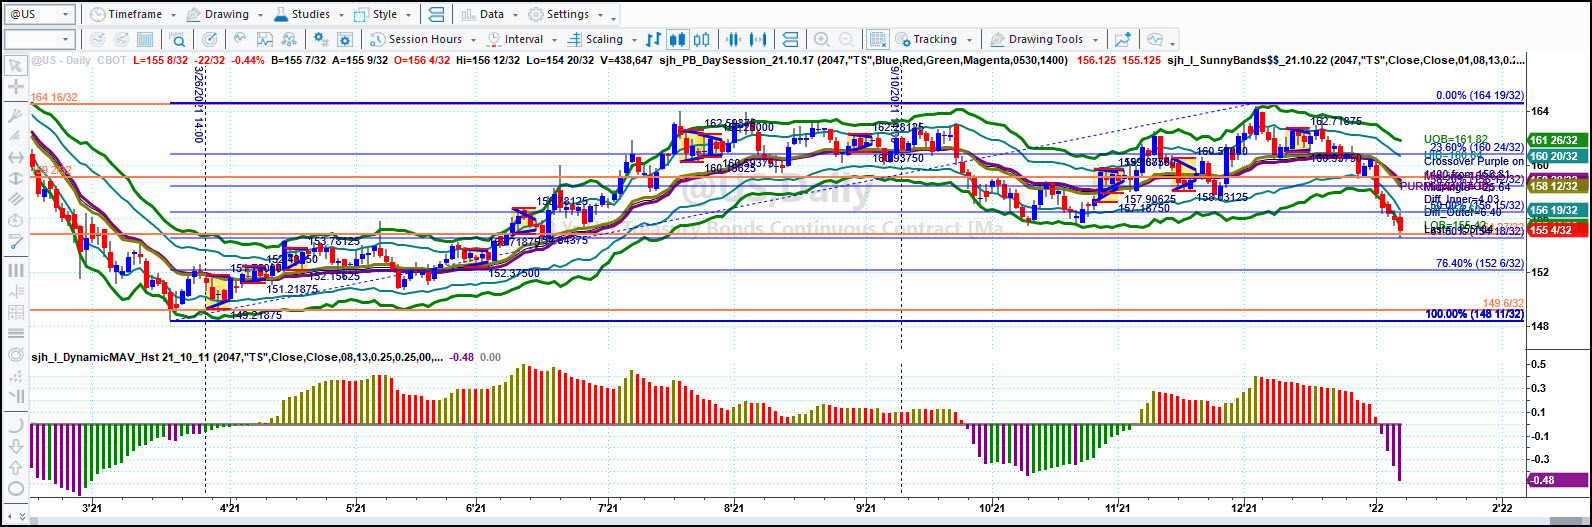Open the toolbar overflow arrow after Settings
Screen dimensions: 1592x527
(x=613, y=18)
